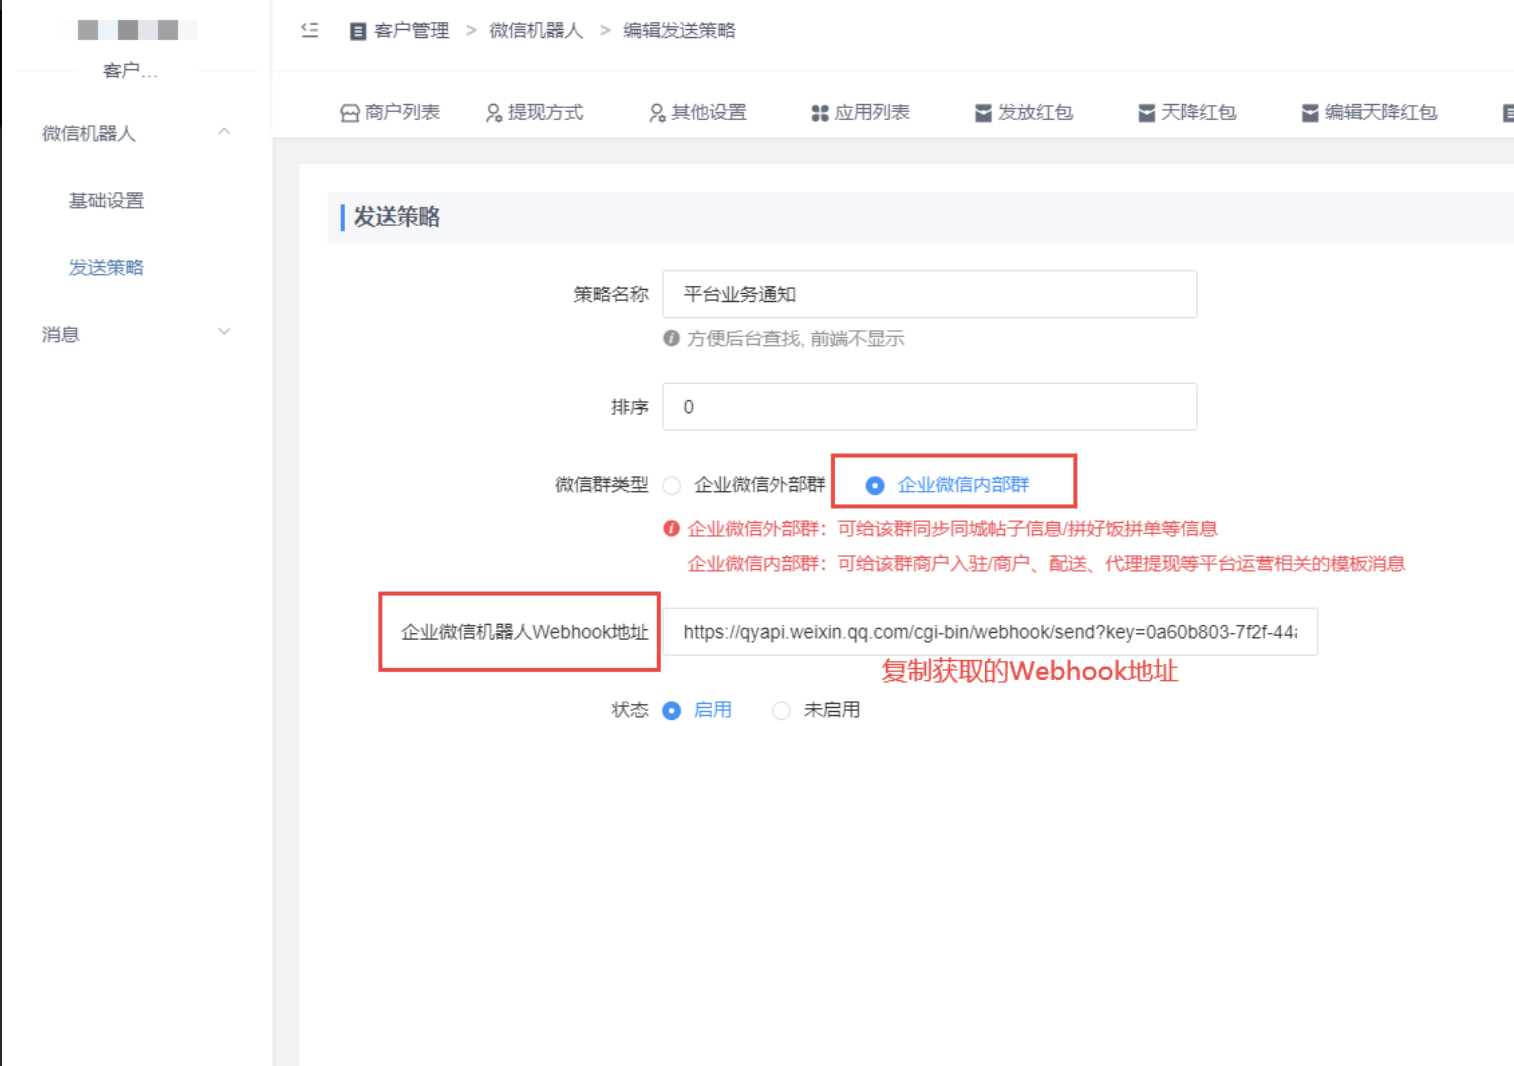Go to the 发放红包 tab

pyautogui.click(x=1024, y=112)
